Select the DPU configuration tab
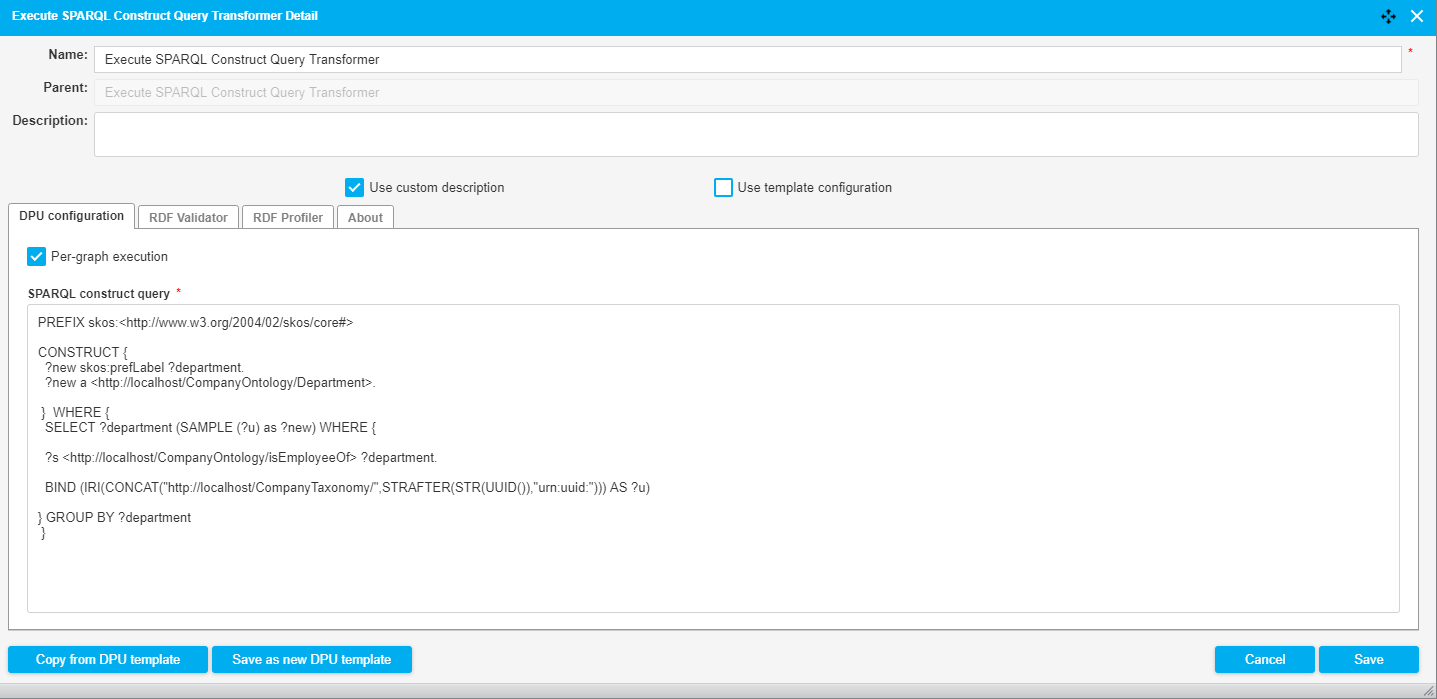The height and width of the screenshot is (699, 1437). coord(71,216)
